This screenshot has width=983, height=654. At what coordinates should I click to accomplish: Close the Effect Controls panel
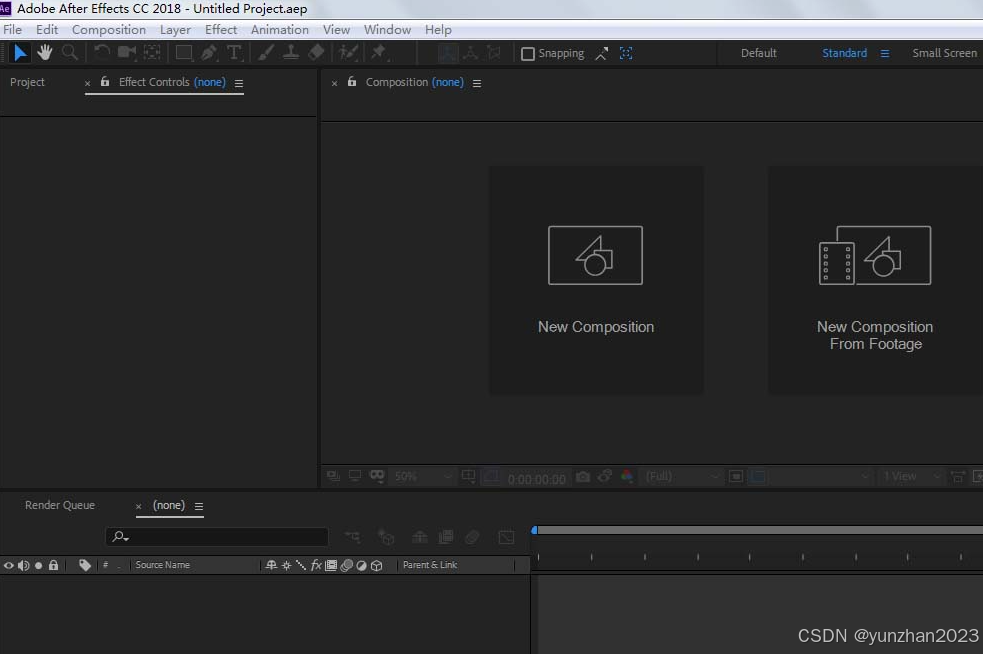click(87, 83)
